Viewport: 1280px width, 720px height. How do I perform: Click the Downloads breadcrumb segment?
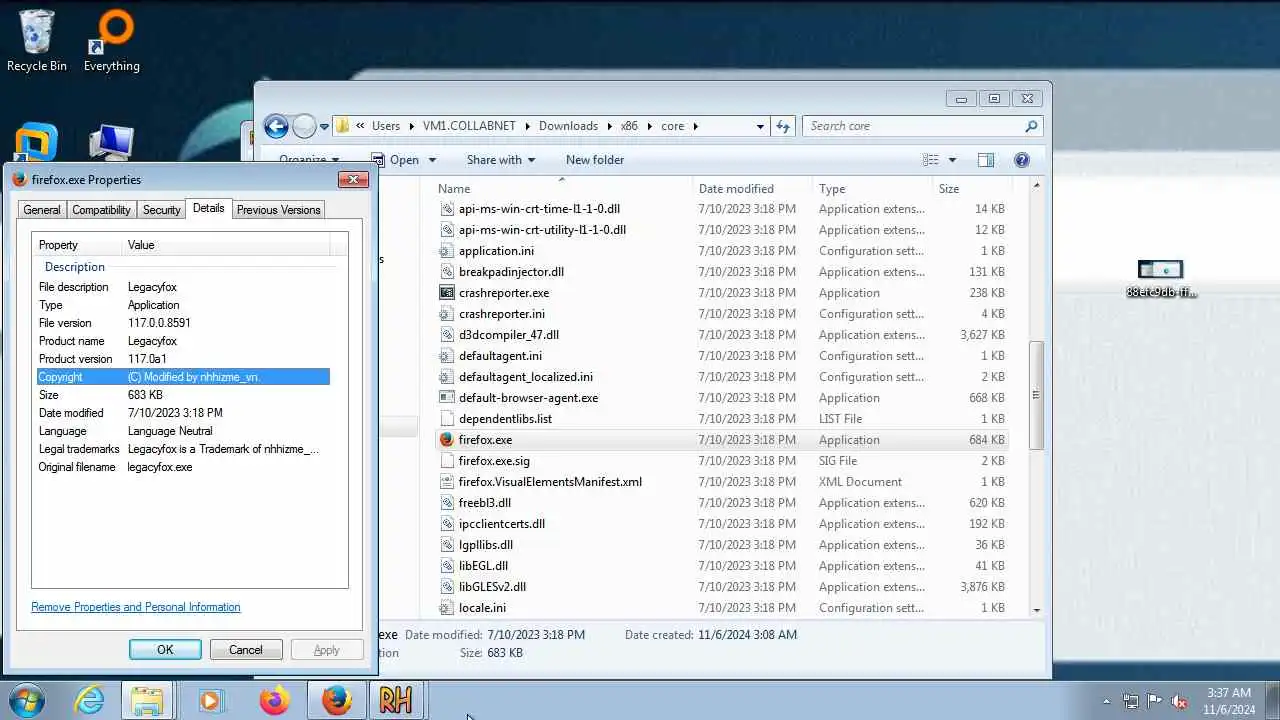click(568, 126)
